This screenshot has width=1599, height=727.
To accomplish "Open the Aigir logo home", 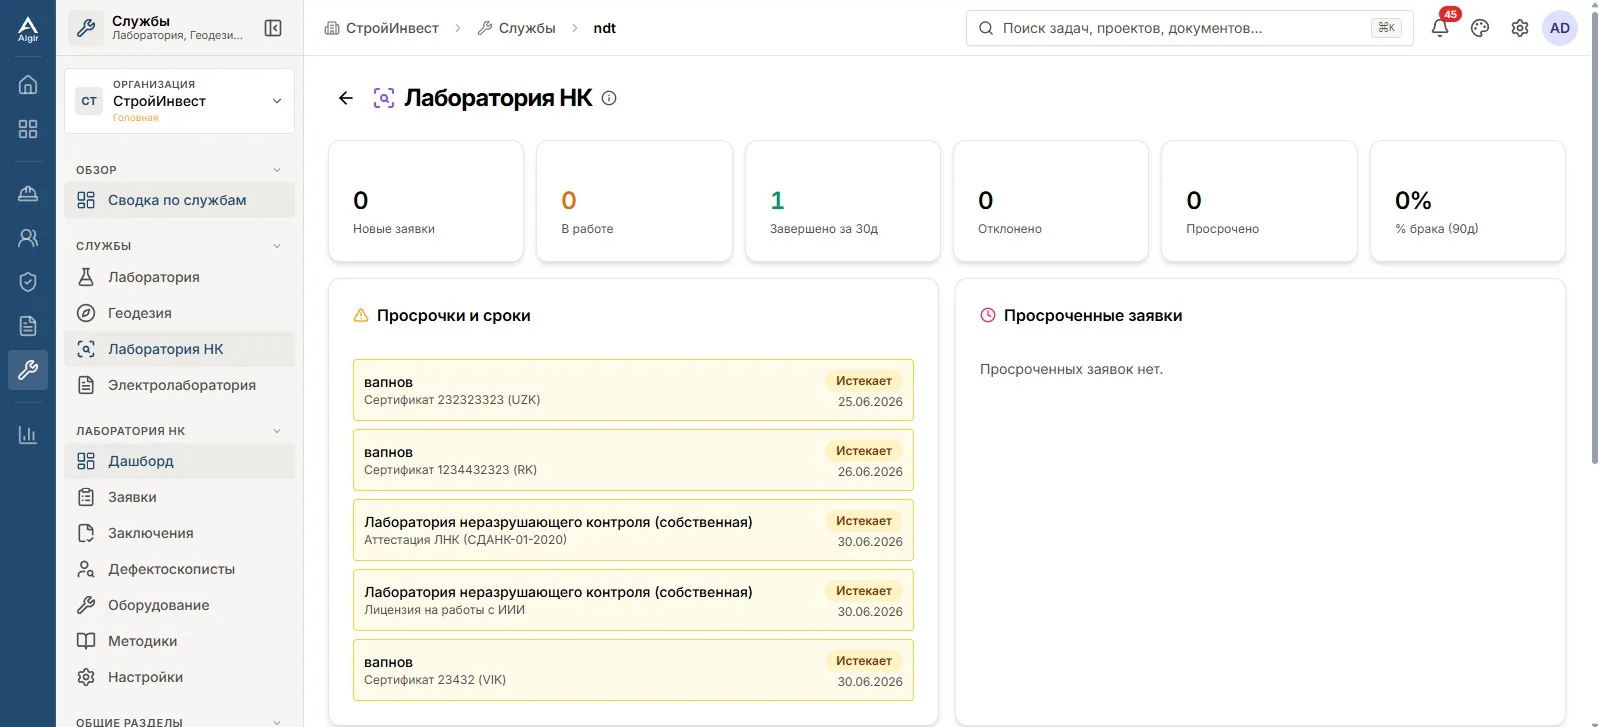I will [x=28, y=29].
